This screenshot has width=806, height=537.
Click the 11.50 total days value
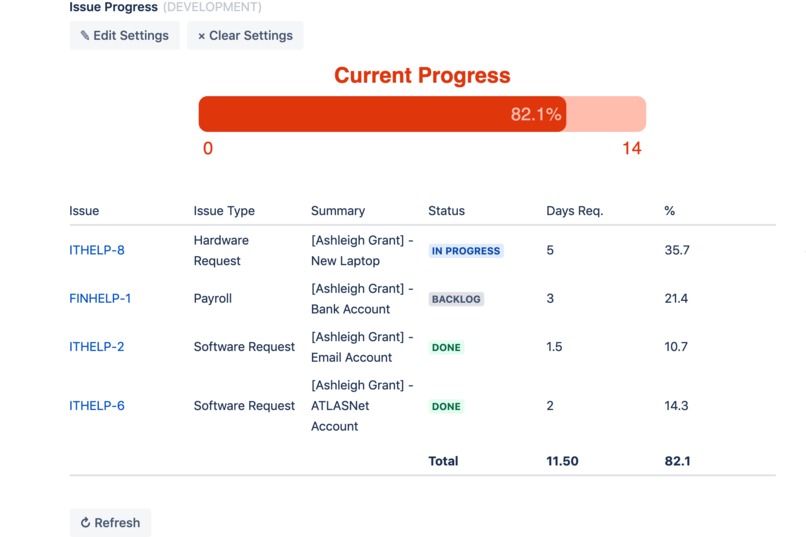click(x=562, y=461)
